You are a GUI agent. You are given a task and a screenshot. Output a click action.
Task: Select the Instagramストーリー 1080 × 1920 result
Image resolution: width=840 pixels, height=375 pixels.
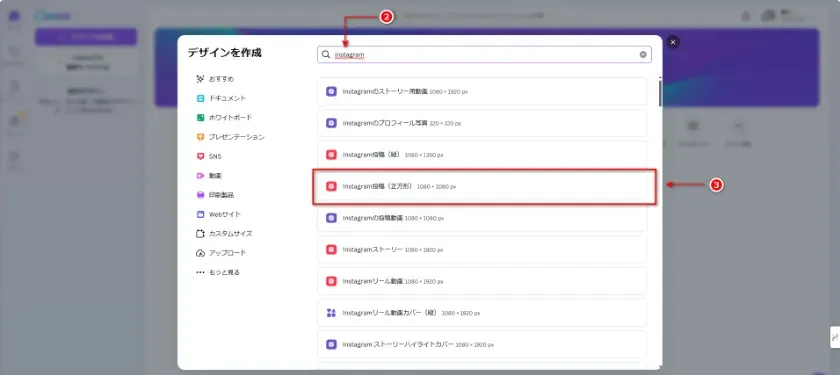tap(482, 250)
